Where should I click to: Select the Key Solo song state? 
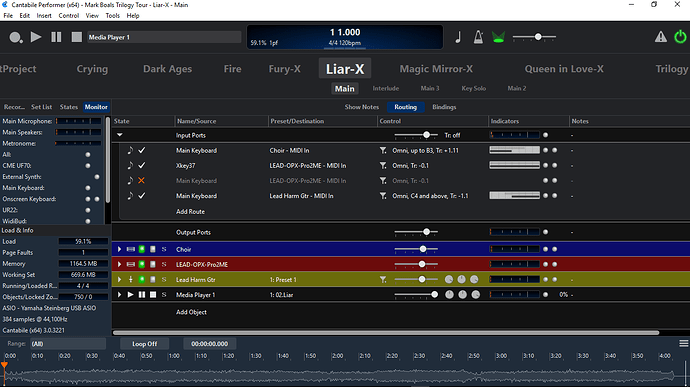(x=473, y=88)
